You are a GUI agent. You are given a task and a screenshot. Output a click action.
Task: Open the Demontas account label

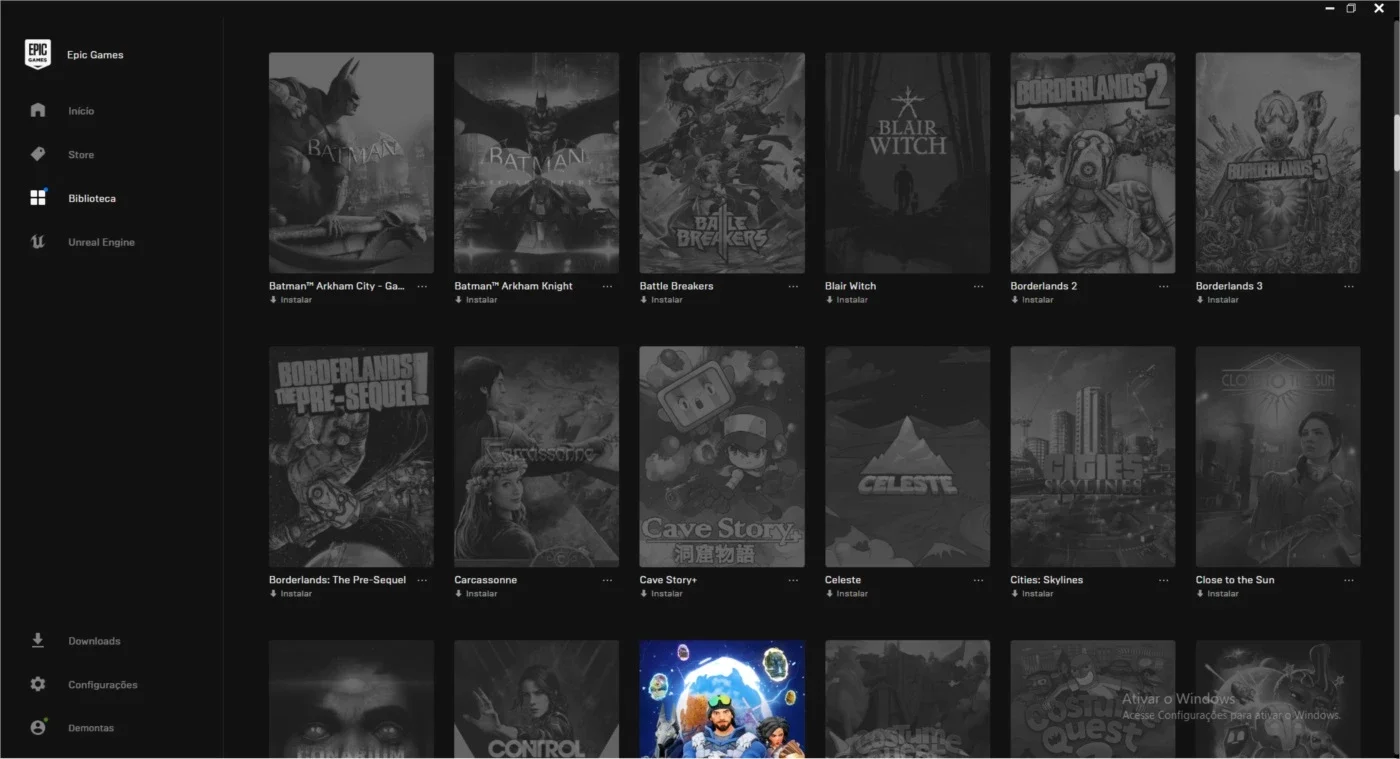pos(91,728)
